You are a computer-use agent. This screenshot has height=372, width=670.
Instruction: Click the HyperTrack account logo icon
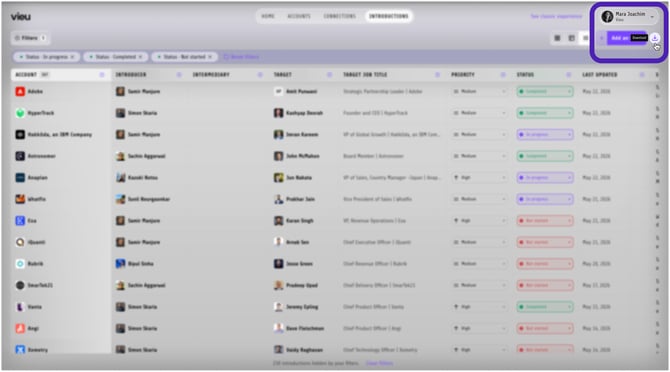click(20, 113)
